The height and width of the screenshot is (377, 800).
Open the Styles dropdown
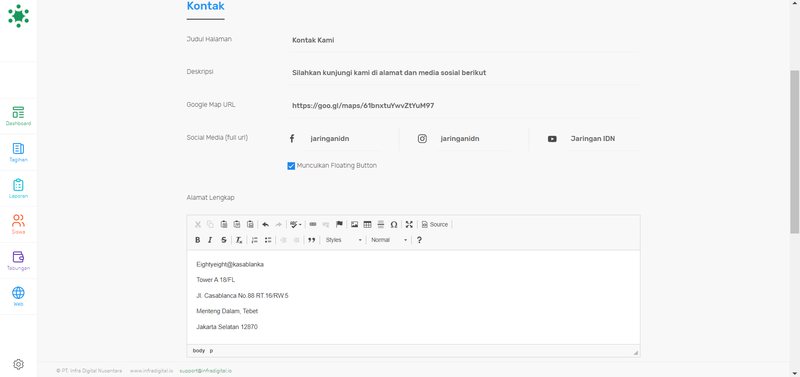[343, 240]
